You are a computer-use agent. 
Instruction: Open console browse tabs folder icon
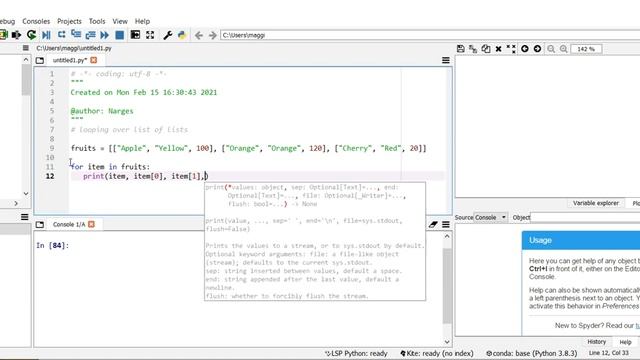tap(40, 224)
